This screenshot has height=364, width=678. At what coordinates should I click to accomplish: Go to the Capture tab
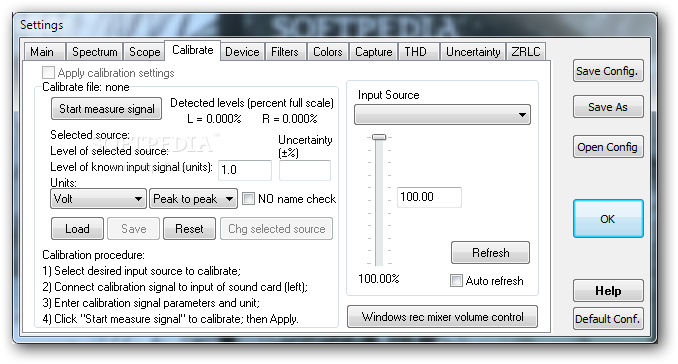click(374, 52)
